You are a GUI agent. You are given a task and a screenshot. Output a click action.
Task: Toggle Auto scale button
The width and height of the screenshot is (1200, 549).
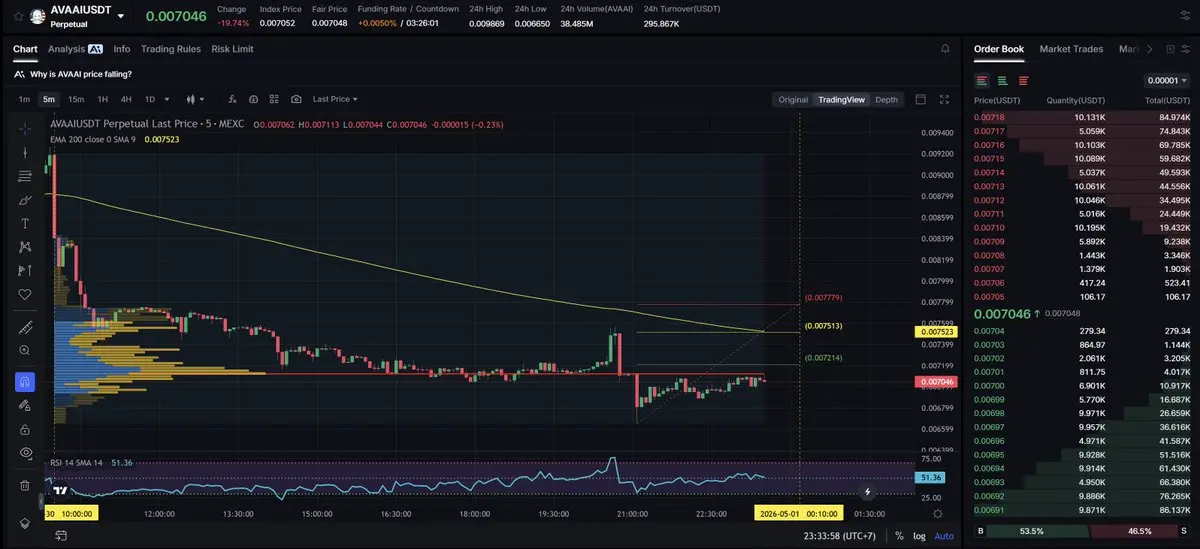click(x=943, y=536)
